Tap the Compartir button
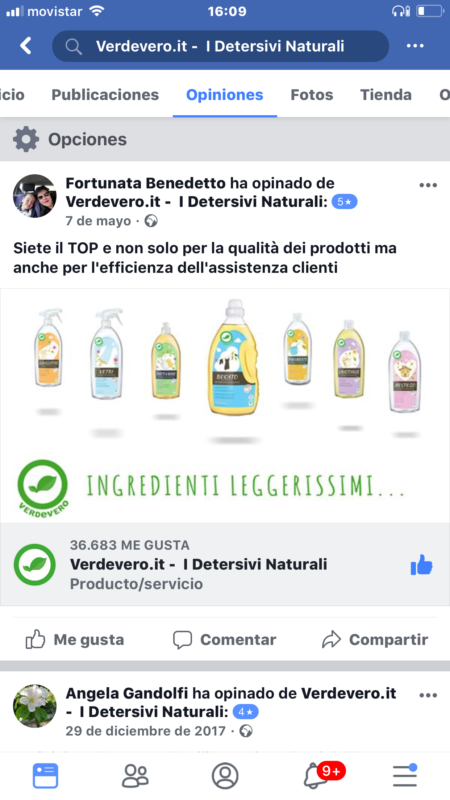 tap(374, 639)
